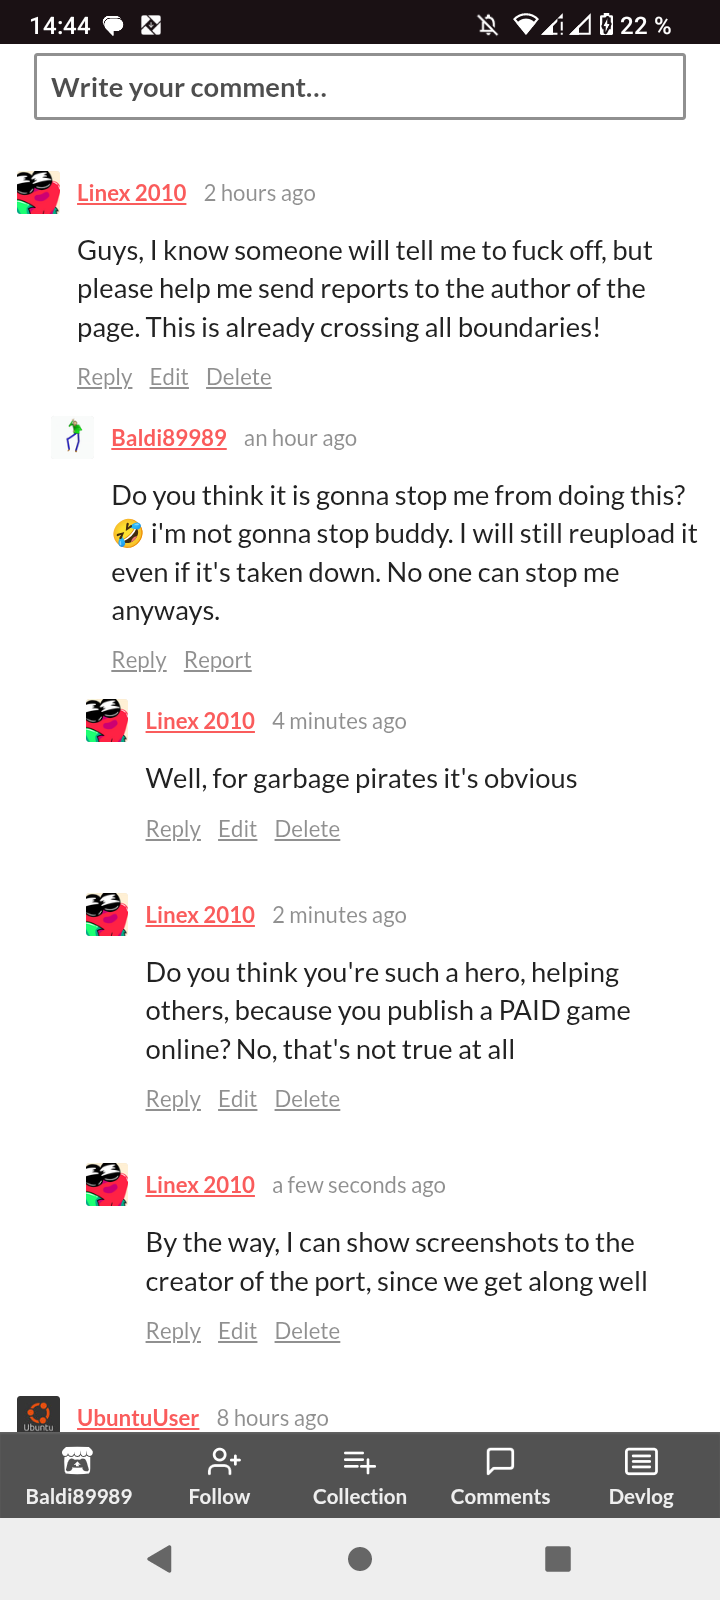Edit the 'PAID game' comment
This screenshot has width=720, height=1600.
click(237, 1099)
